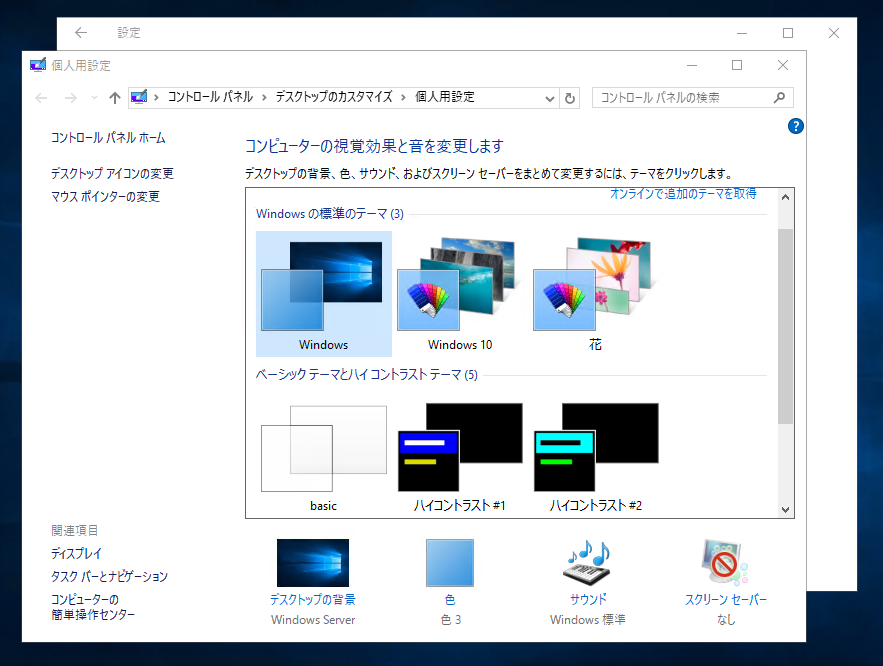Click デスクトップのカスタマイズ breadcrumb item

tap(333, 97)
